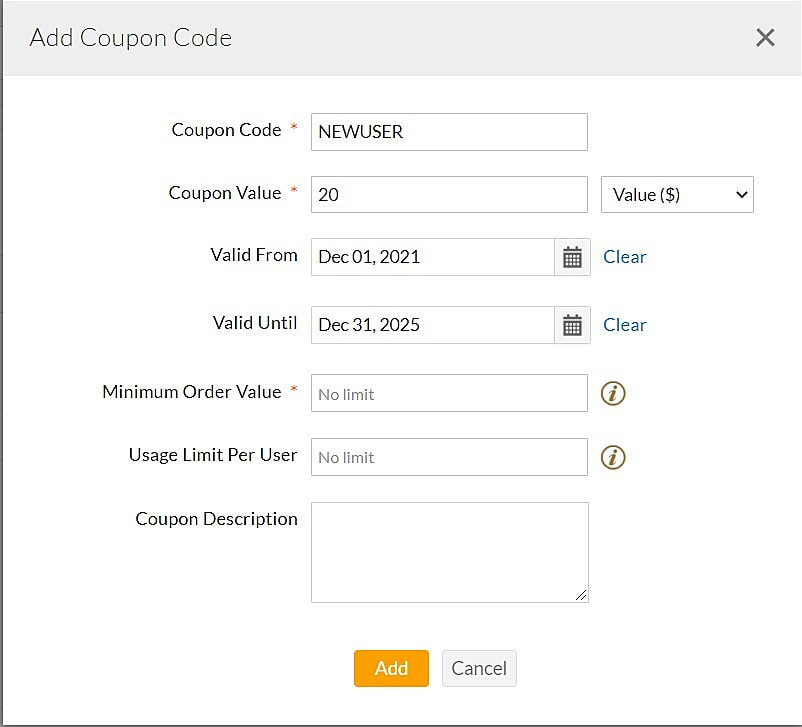Cancel creating the coupon
Viewport: 802px width, 727px height.
[479, 668]
